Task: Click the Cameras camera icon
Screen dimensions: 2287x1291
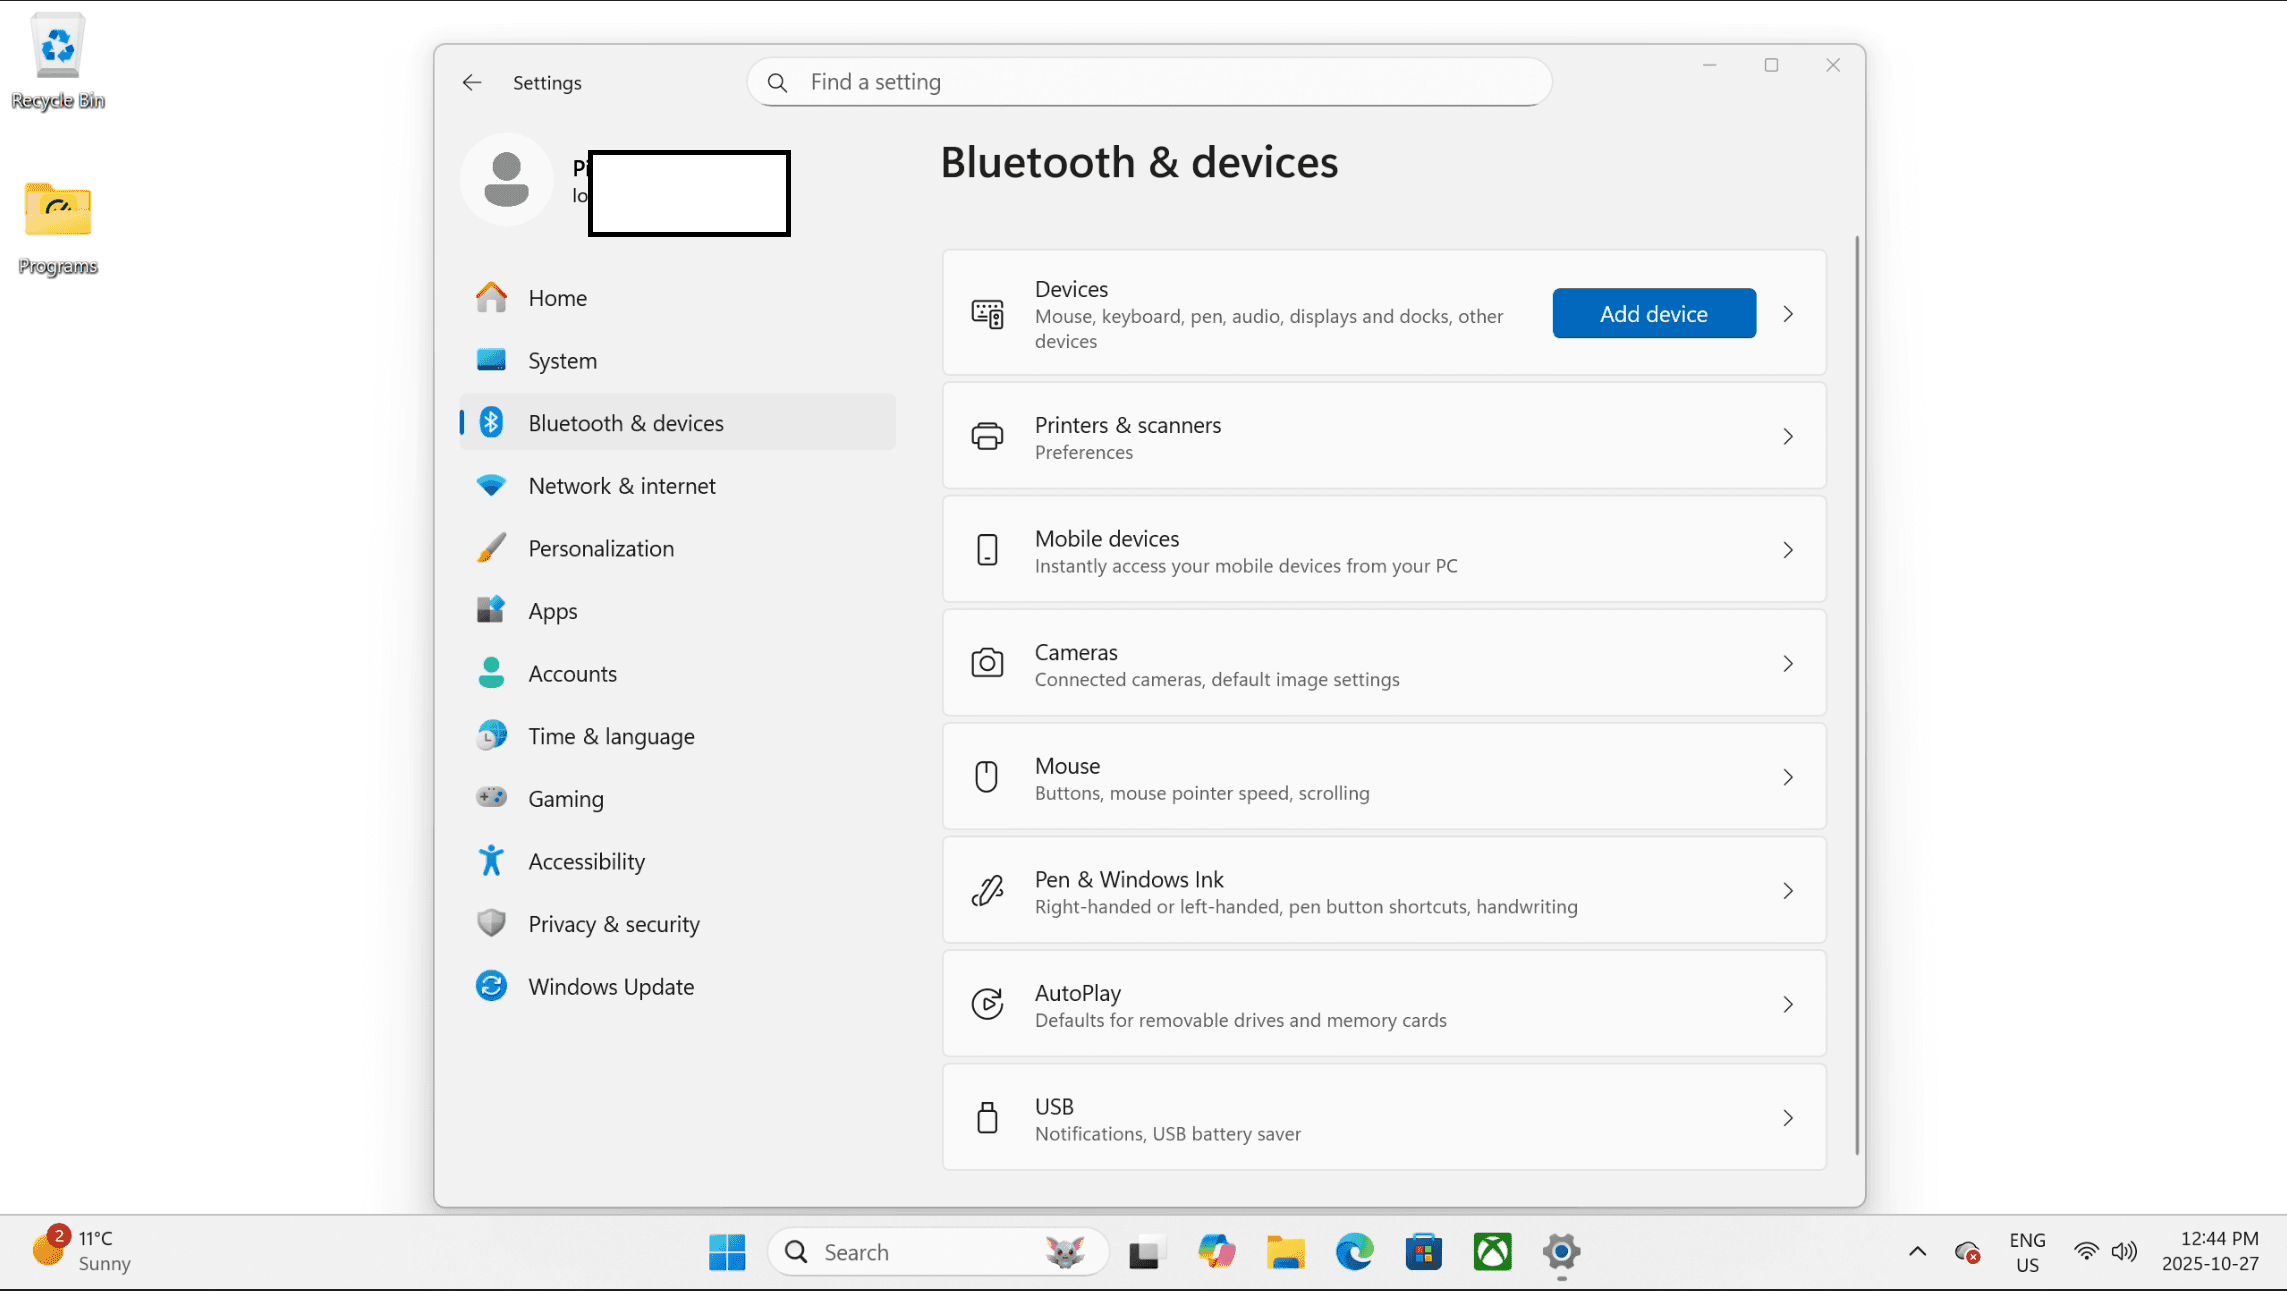Action: click(x=987, y=664)
